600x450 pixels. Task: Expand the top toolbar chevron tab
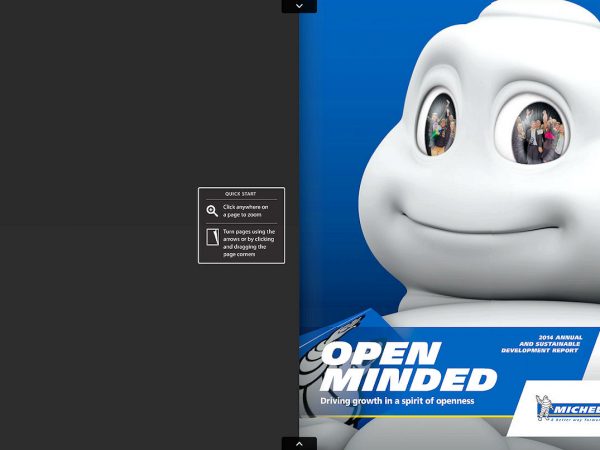[x=299, y=6]
